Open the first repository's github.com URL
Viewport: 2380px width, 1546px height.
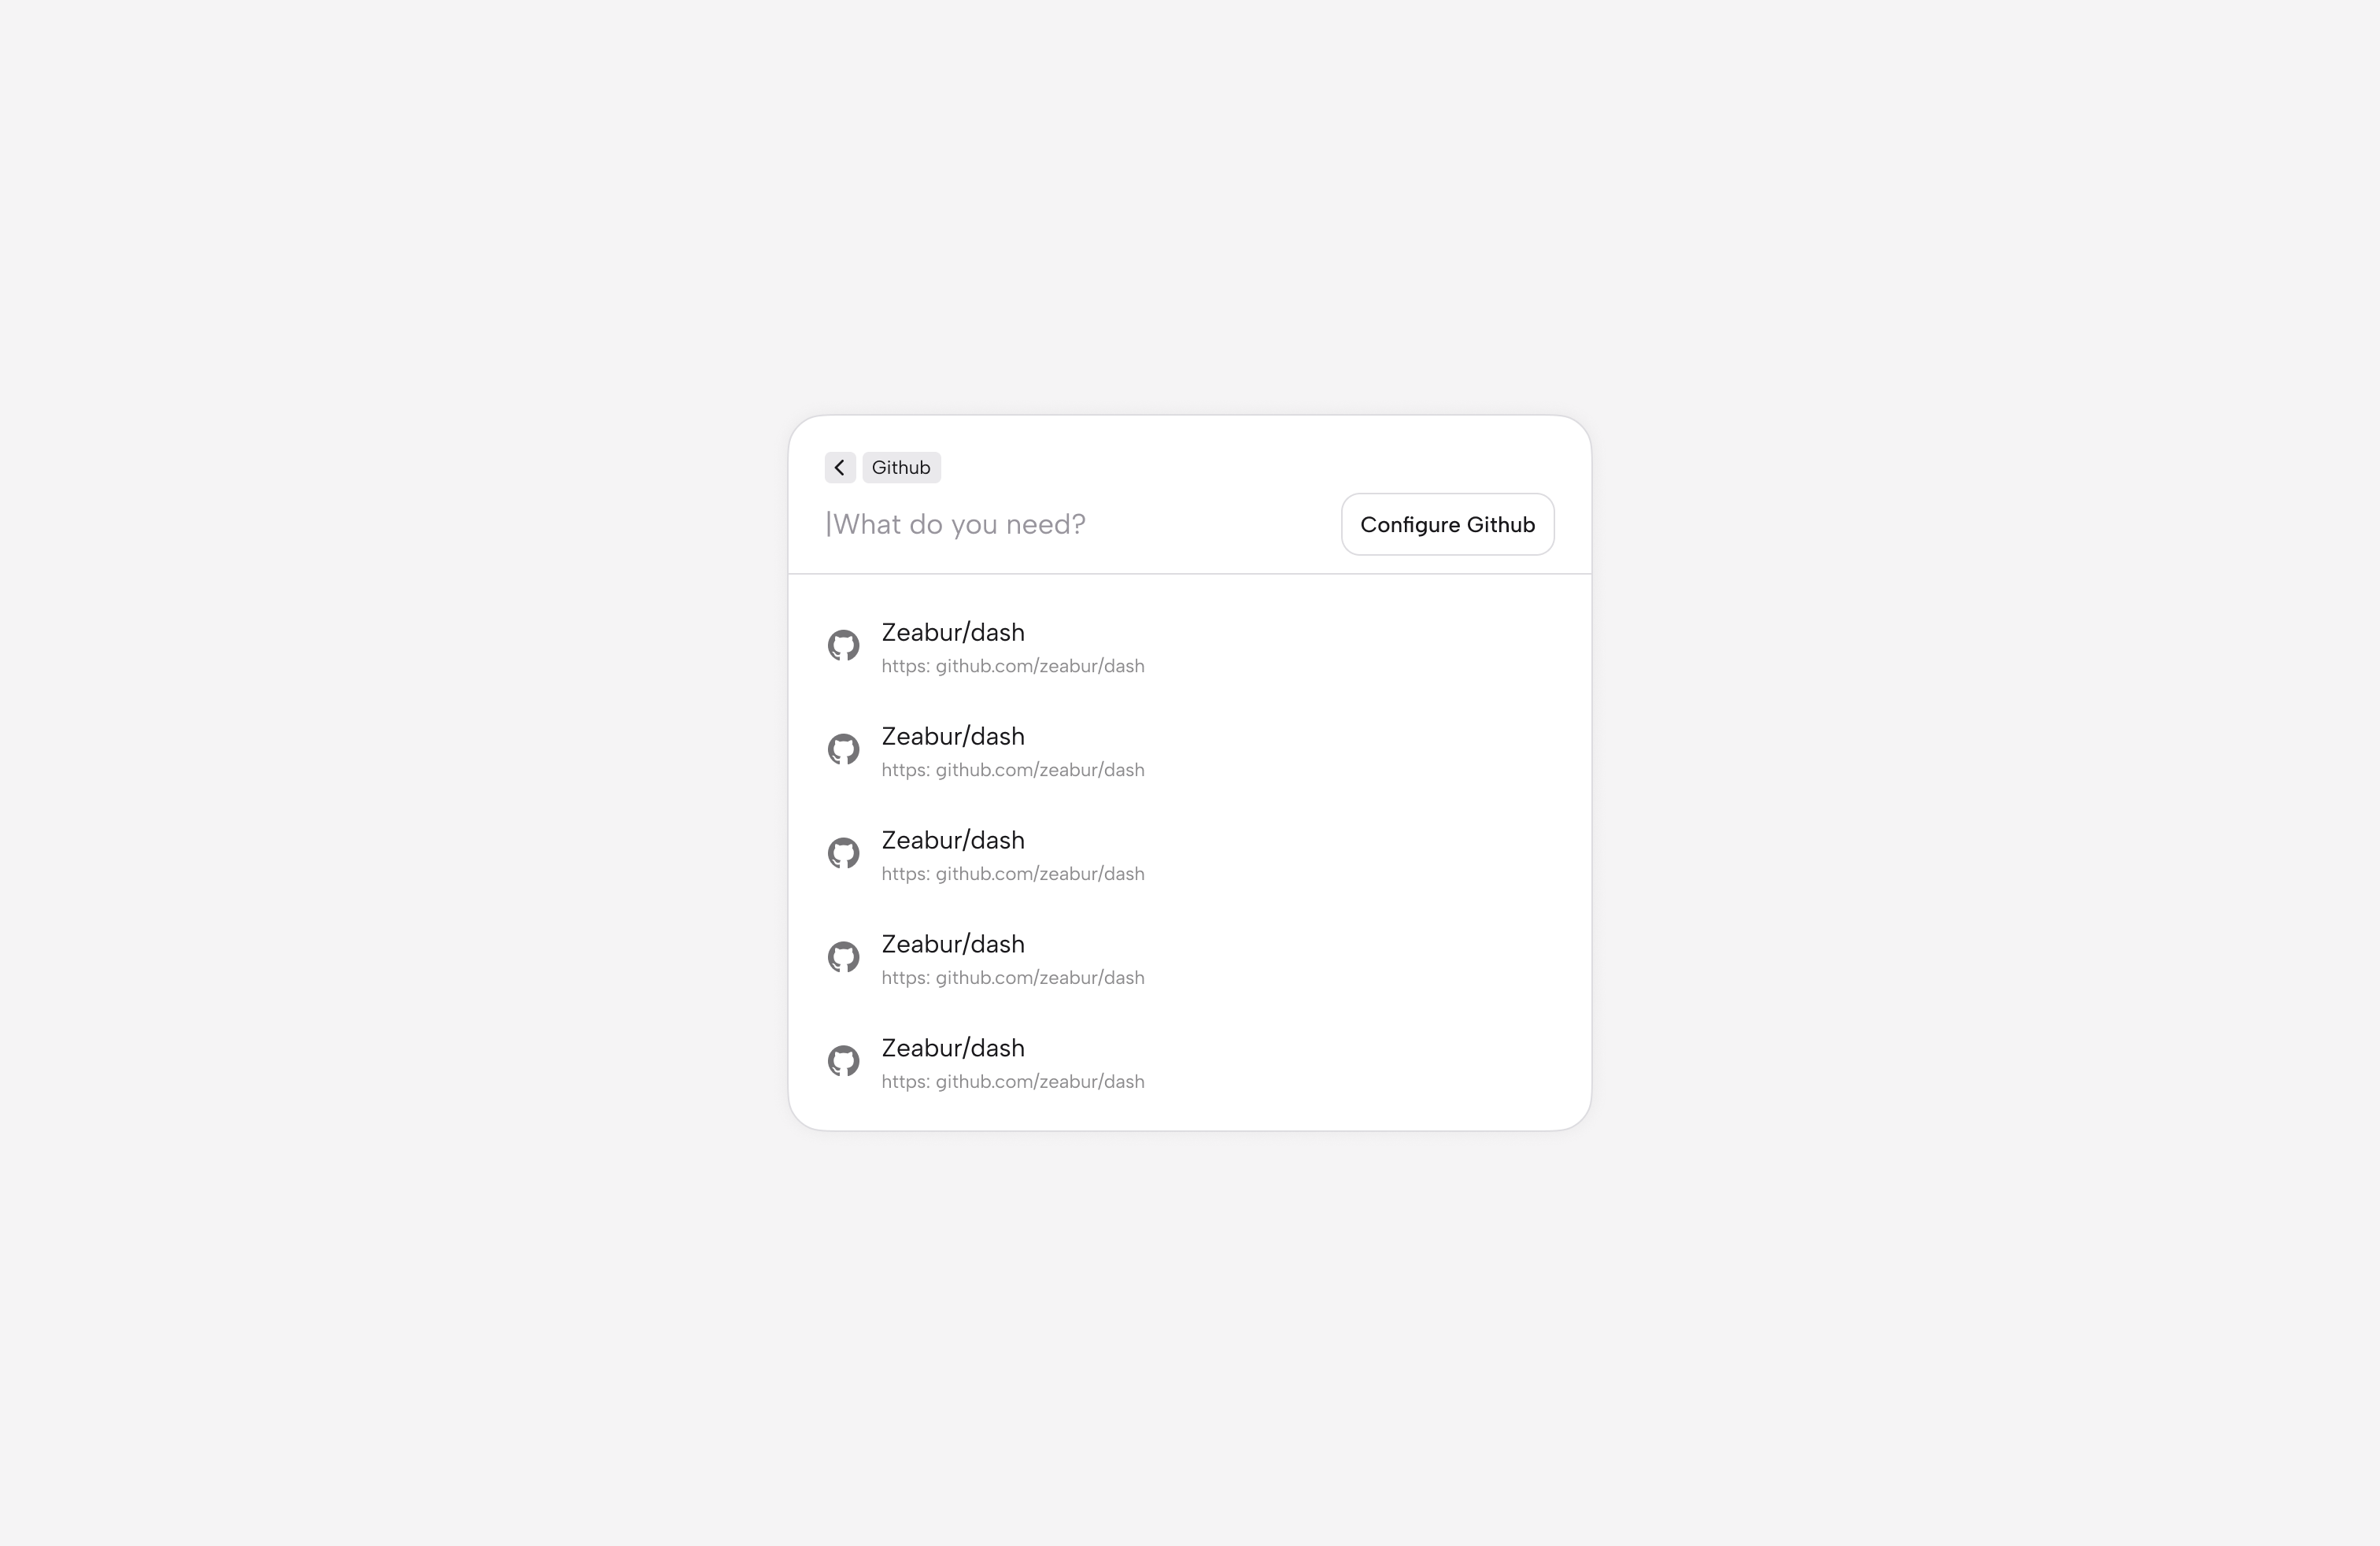click(x=1013, y=666)
